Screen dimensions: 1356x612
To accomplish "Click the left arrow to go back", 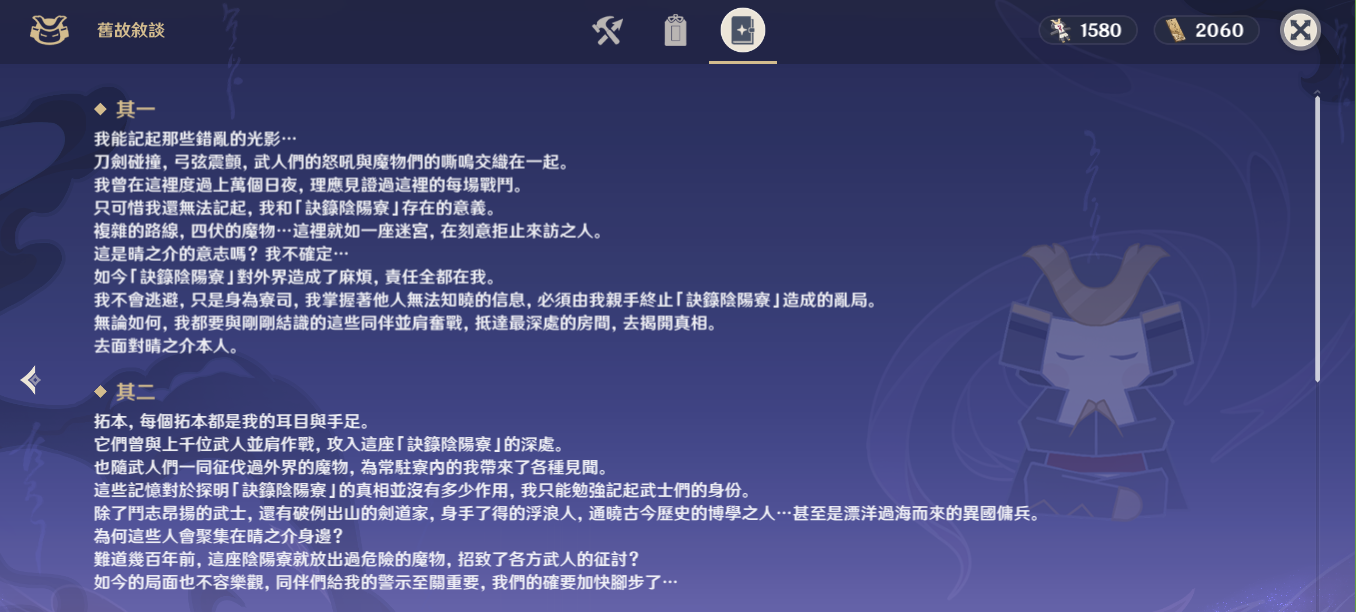I will click(x=30, y=380).
